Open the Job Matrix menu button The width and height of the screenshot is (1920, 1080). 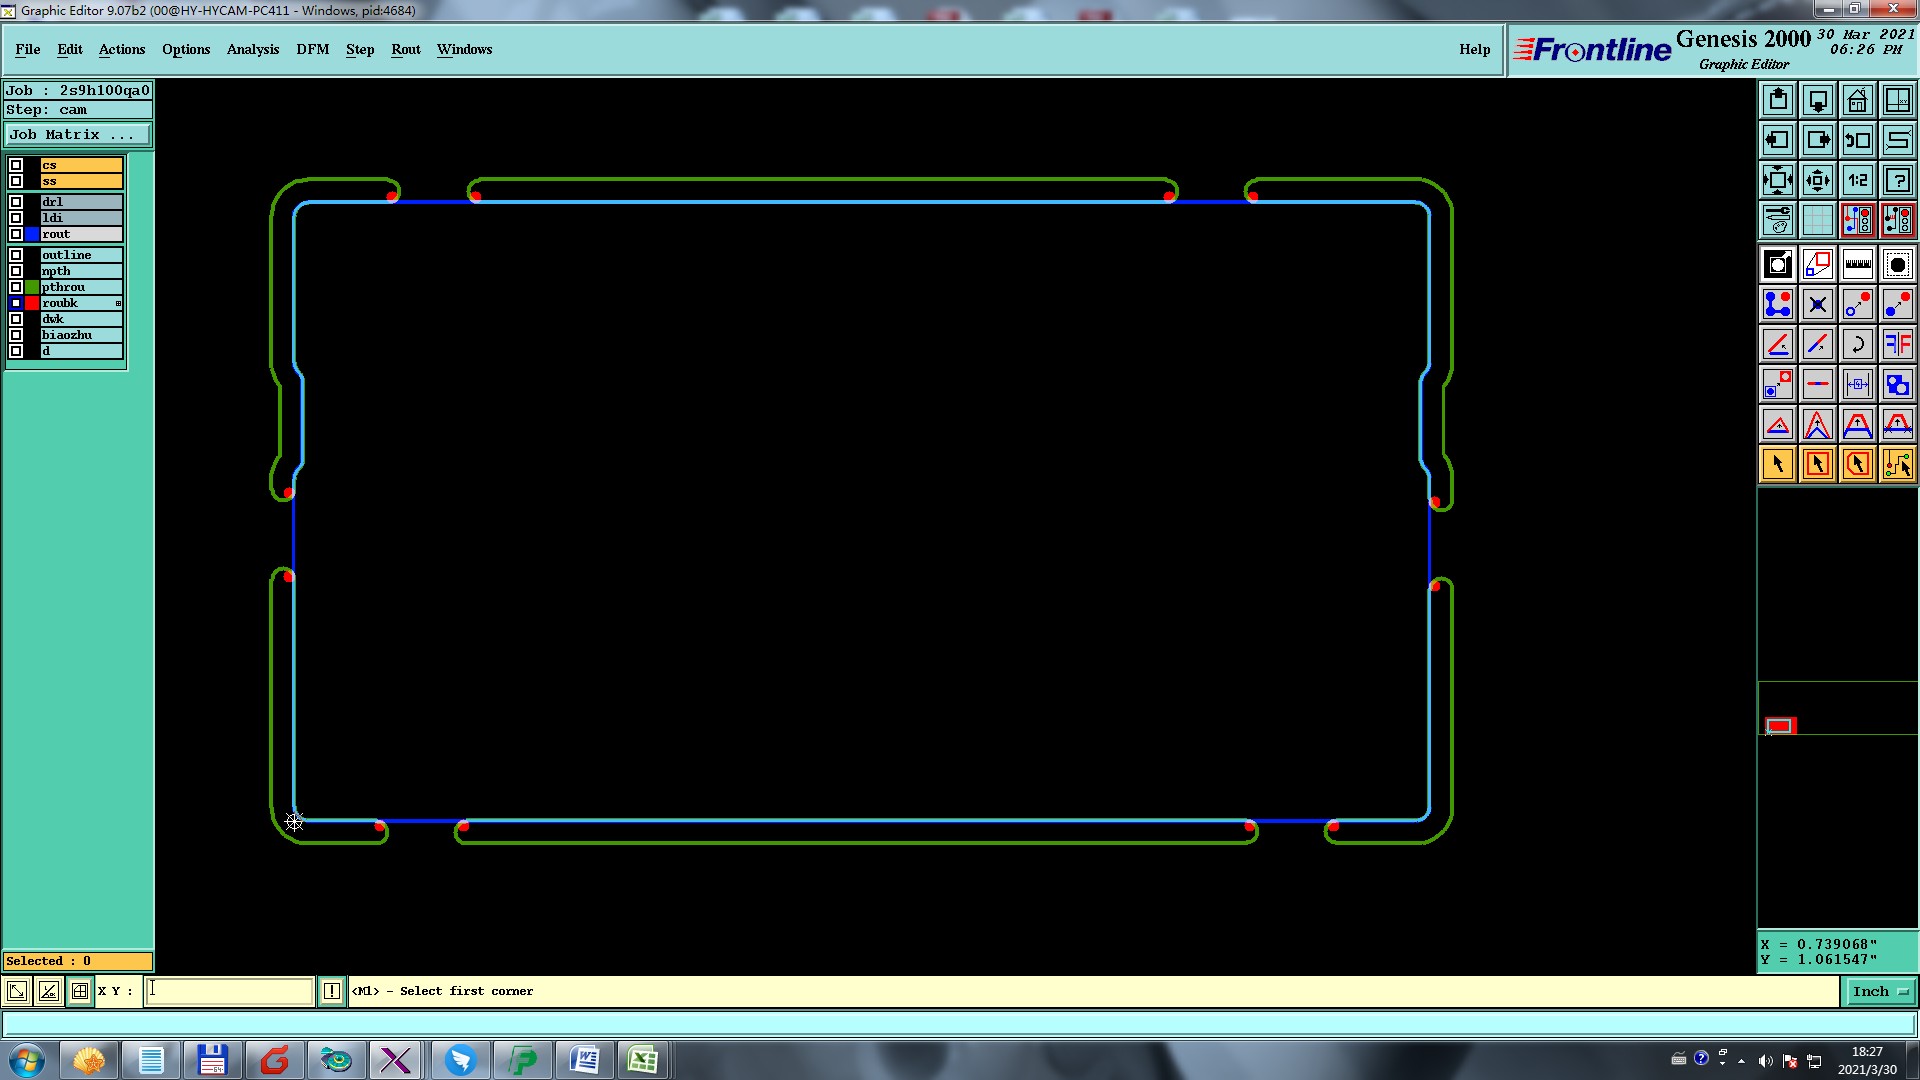click(x=78, y=134)
